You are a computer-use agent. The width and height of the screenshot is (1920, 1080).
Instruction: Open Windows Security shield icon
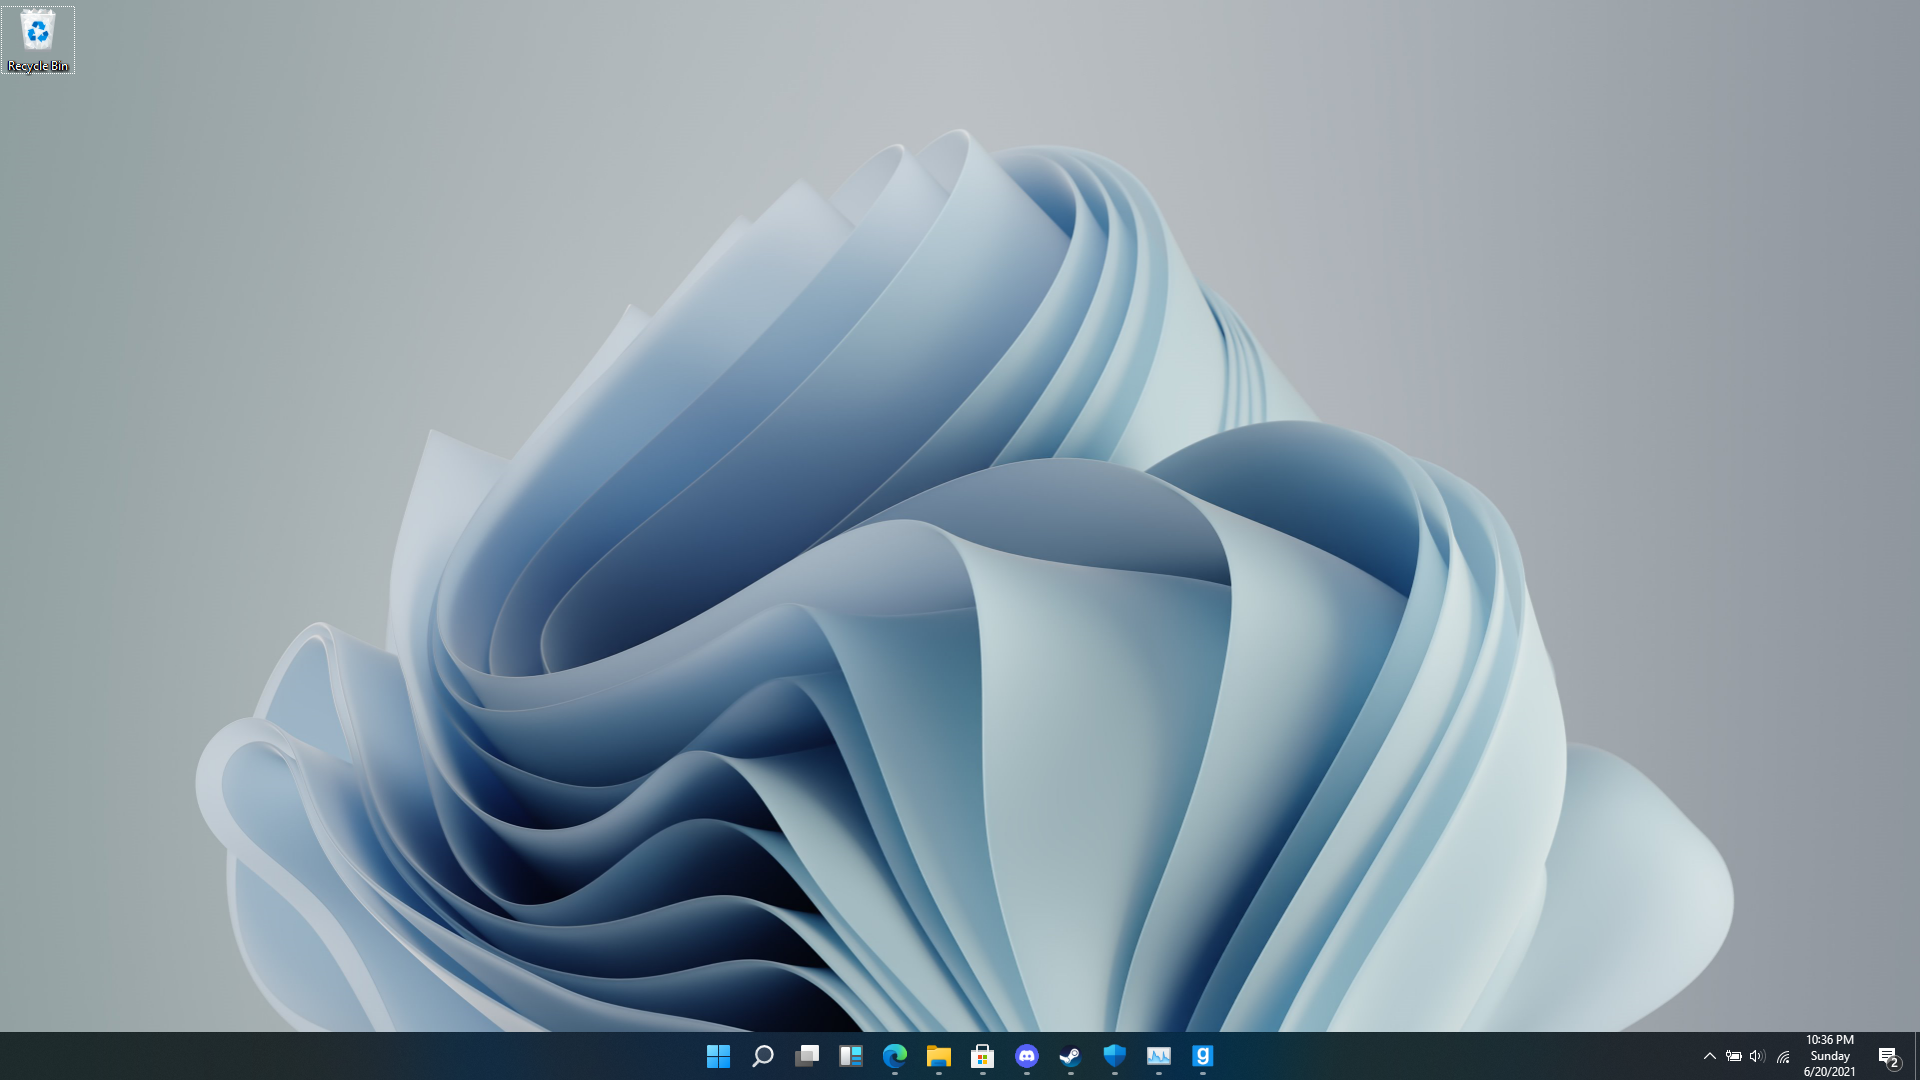pyautogui.click(x=1114, y=1056)
